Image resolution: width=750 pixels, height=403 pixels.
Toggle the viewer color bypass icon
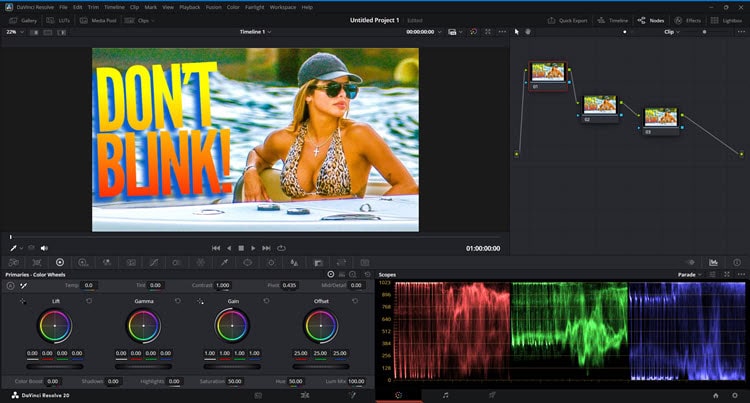coord(473,32)
